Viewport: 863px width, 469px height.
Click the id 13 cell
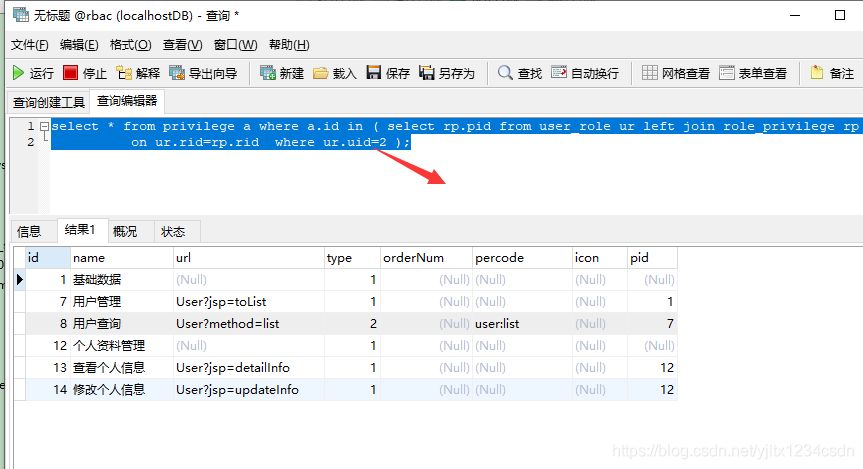(47, 368)
